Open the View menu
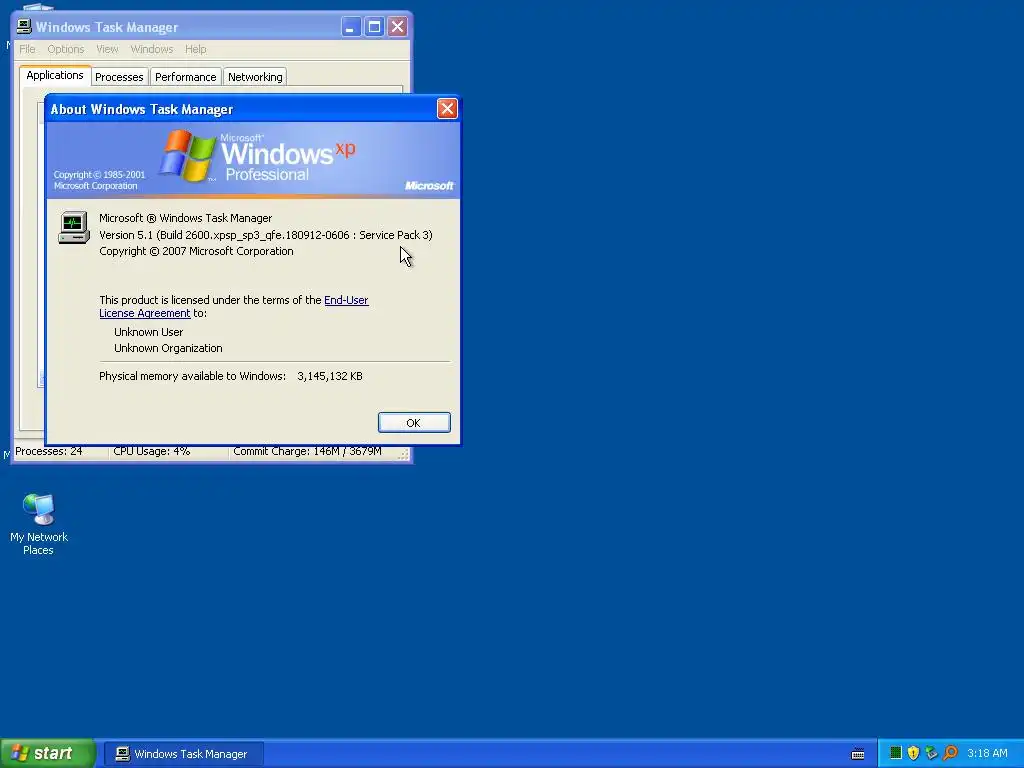Image resolution: width=1024 pixels, height=768 pixels. pyautogui.click(x=107, y=49)
